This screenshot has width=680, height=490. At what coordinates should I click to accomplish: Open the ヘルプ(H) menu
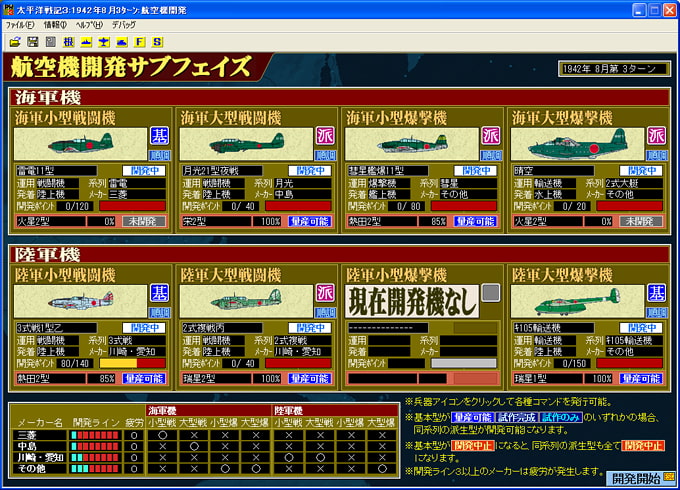pyautogui.click(x=89, y=25)
